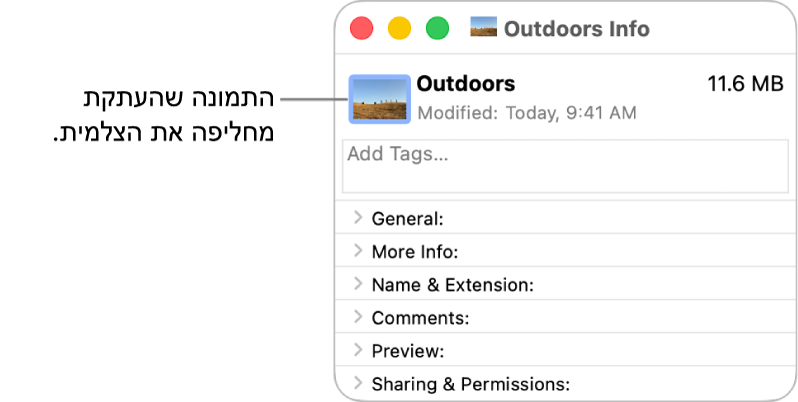
Task: Expand the Name & Extension chevron
Action: click(358, 284)
